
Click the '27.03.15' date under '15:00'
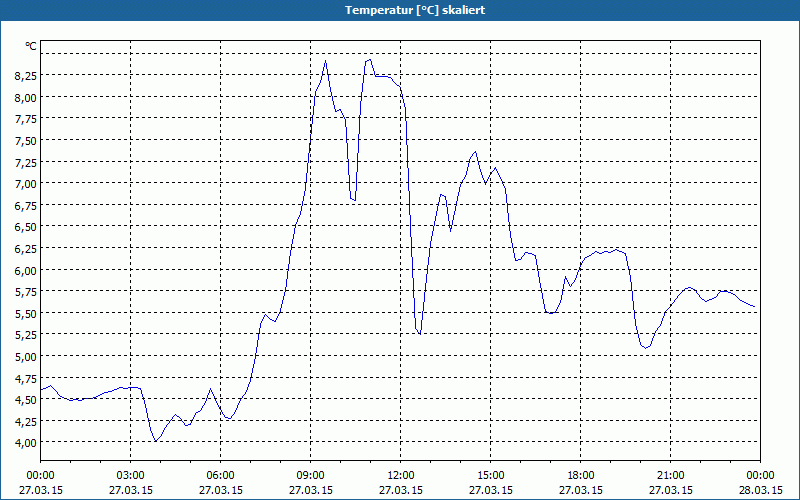tap(491, 490)
